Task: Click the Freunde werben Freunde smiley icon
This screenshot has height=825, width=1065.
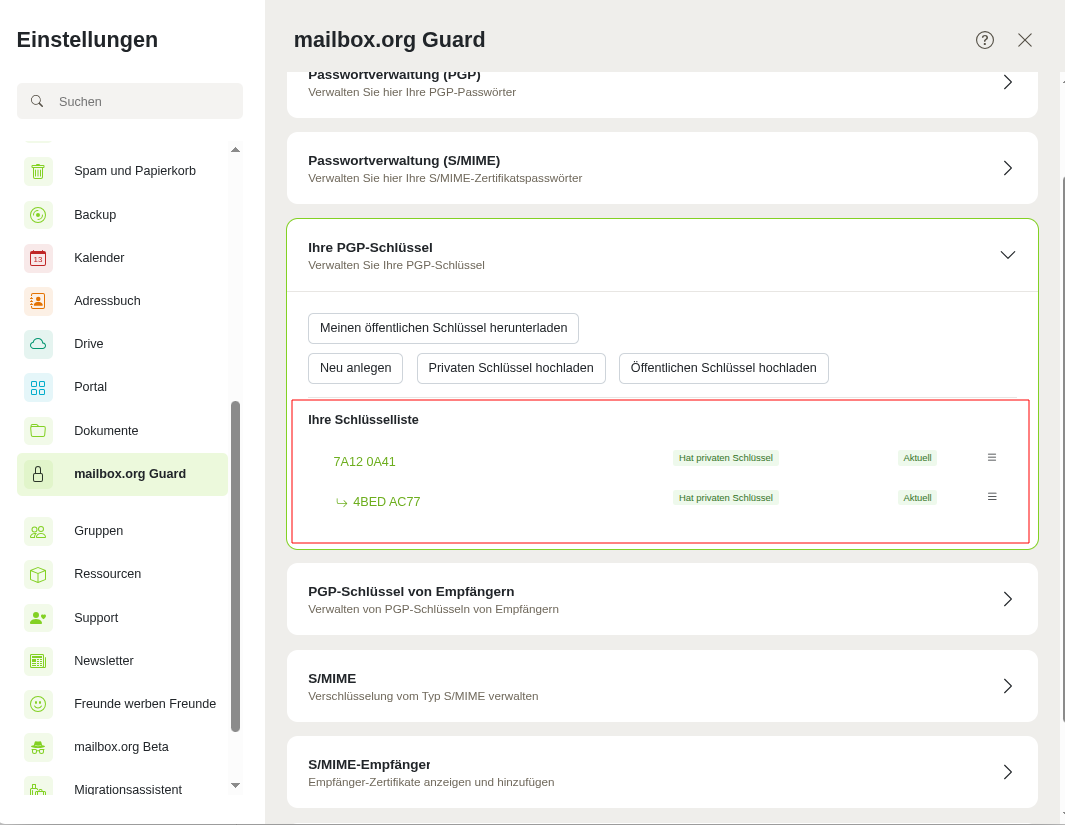Action: (x=38, y=704)
